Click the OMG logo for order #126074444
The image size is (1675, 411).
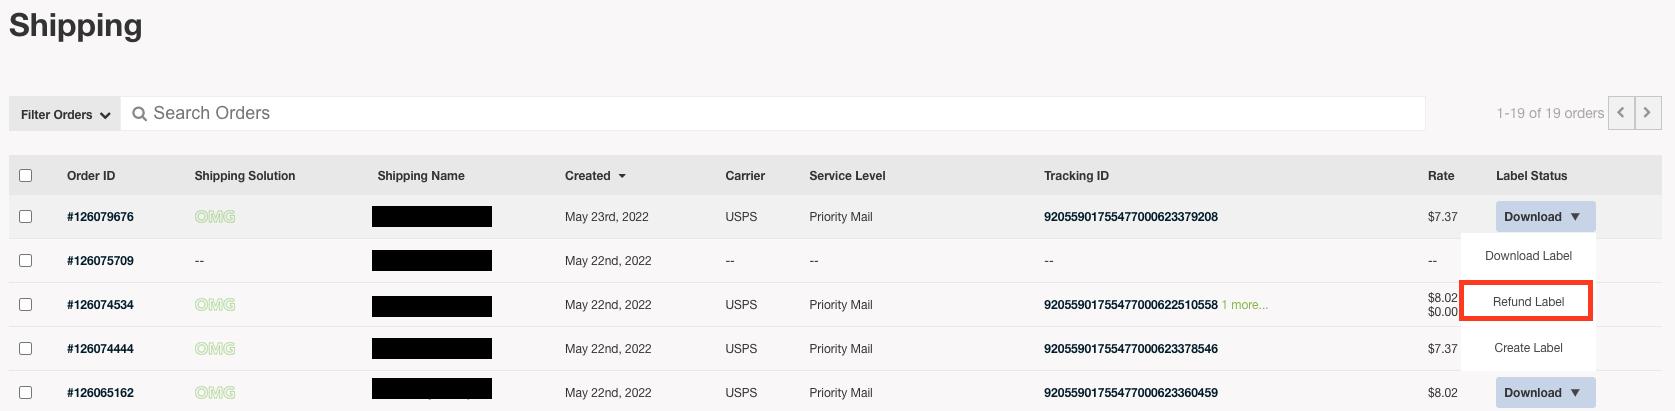215,349
